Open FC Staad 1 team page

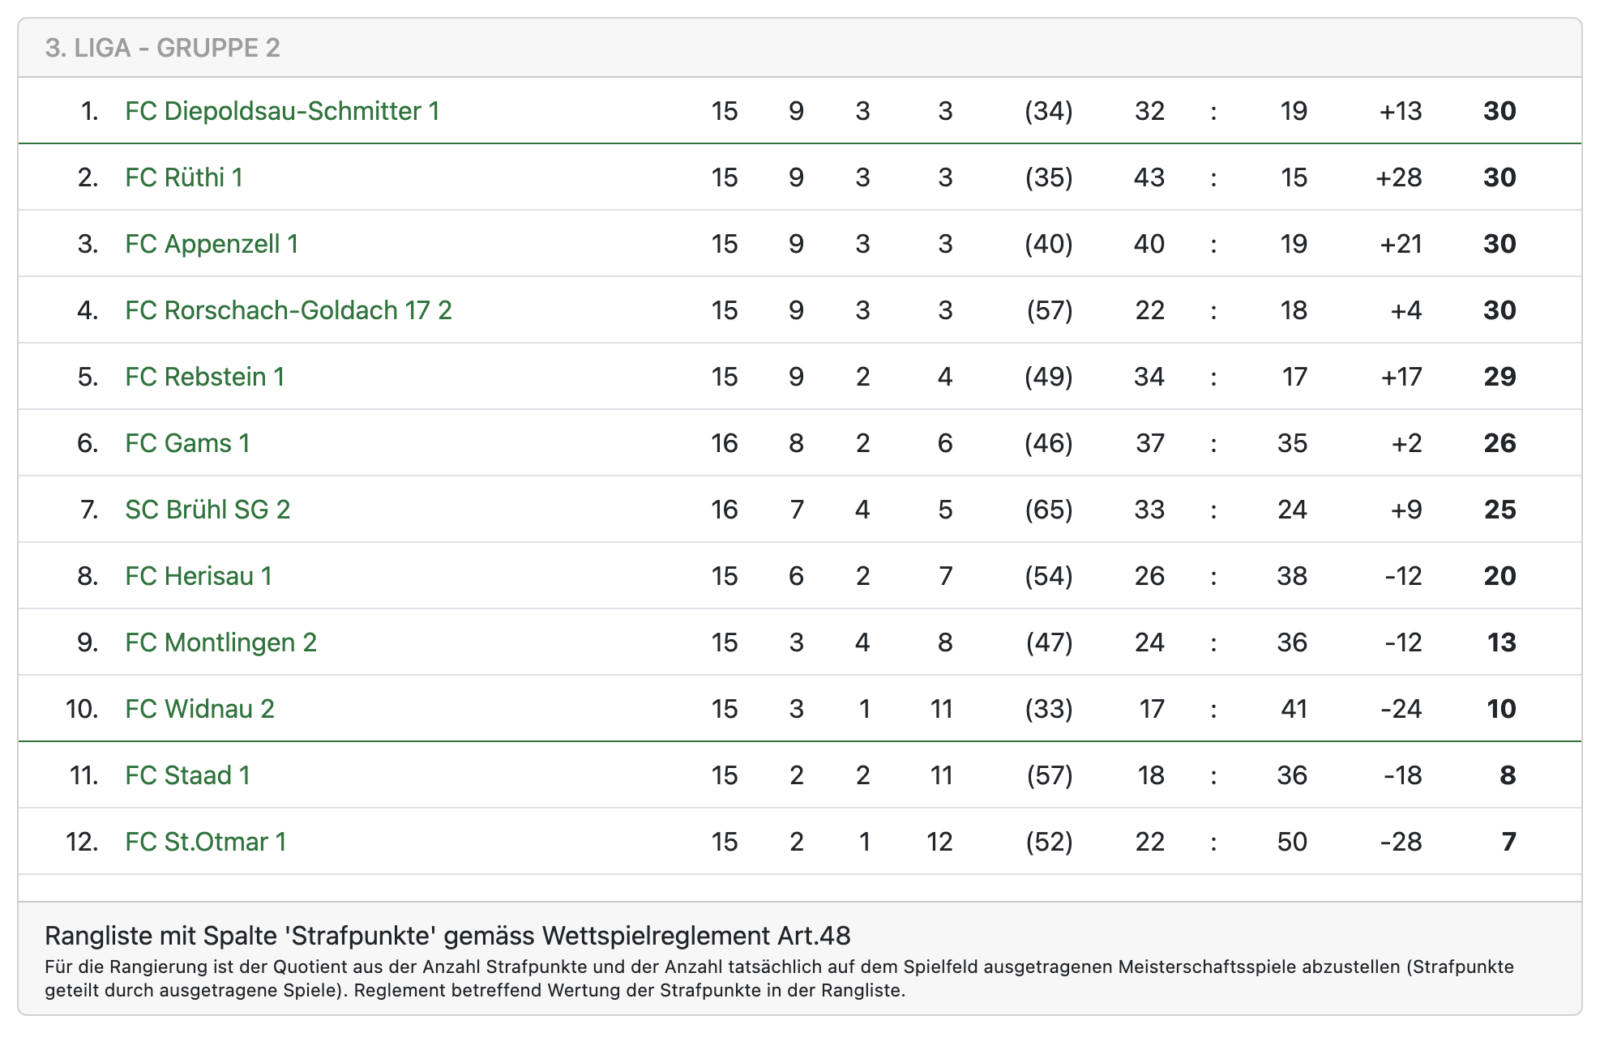(187, 775)
